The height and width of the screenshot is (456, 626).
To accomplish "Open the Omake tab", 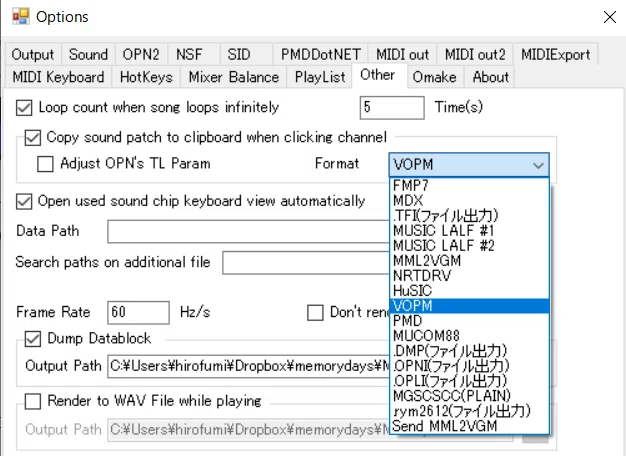I will pos(434,77).
